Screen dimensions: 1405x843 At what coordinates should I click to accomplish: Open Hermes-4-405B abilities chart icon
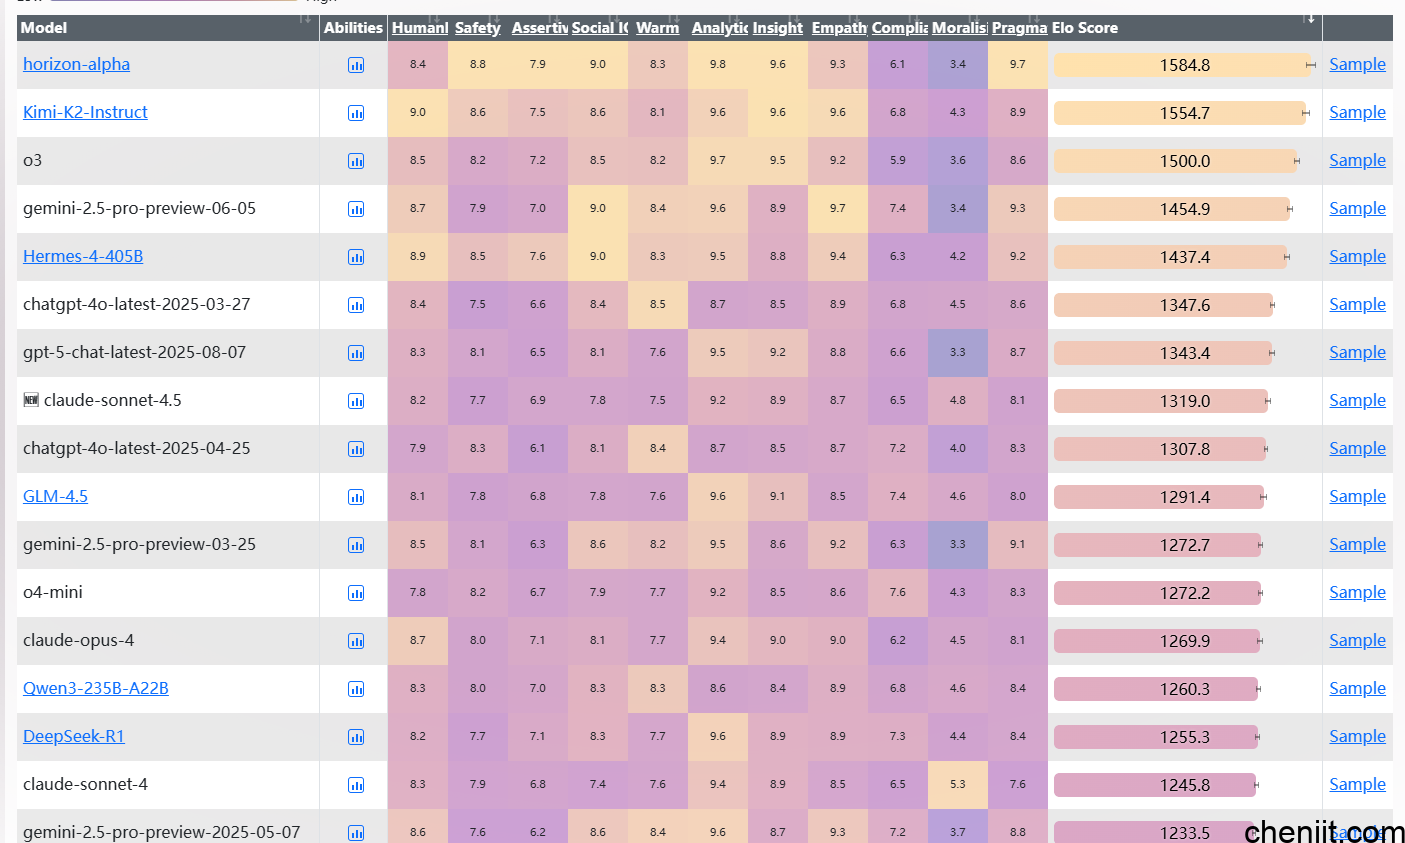tap(356, 258)
